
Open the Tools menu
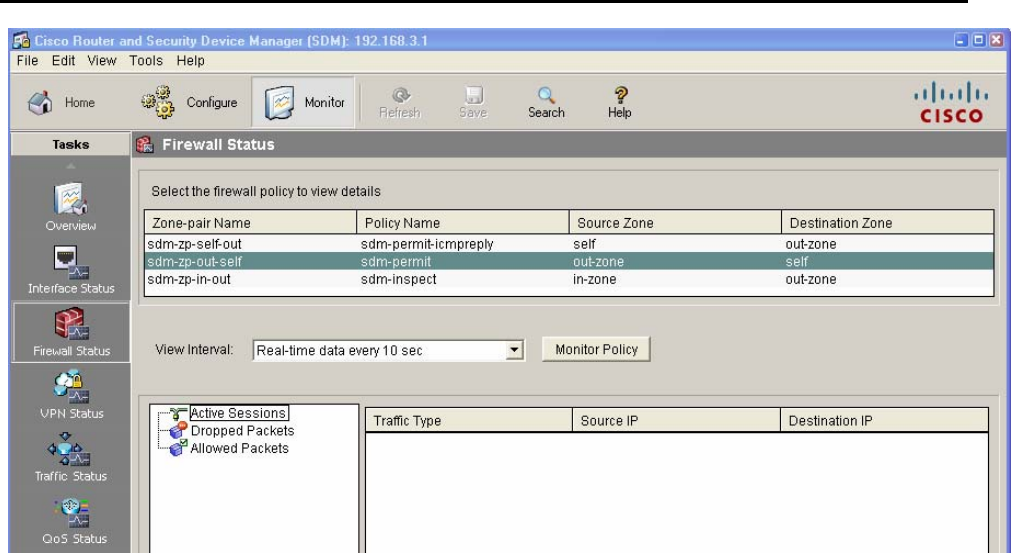click(x=146, y=61)
